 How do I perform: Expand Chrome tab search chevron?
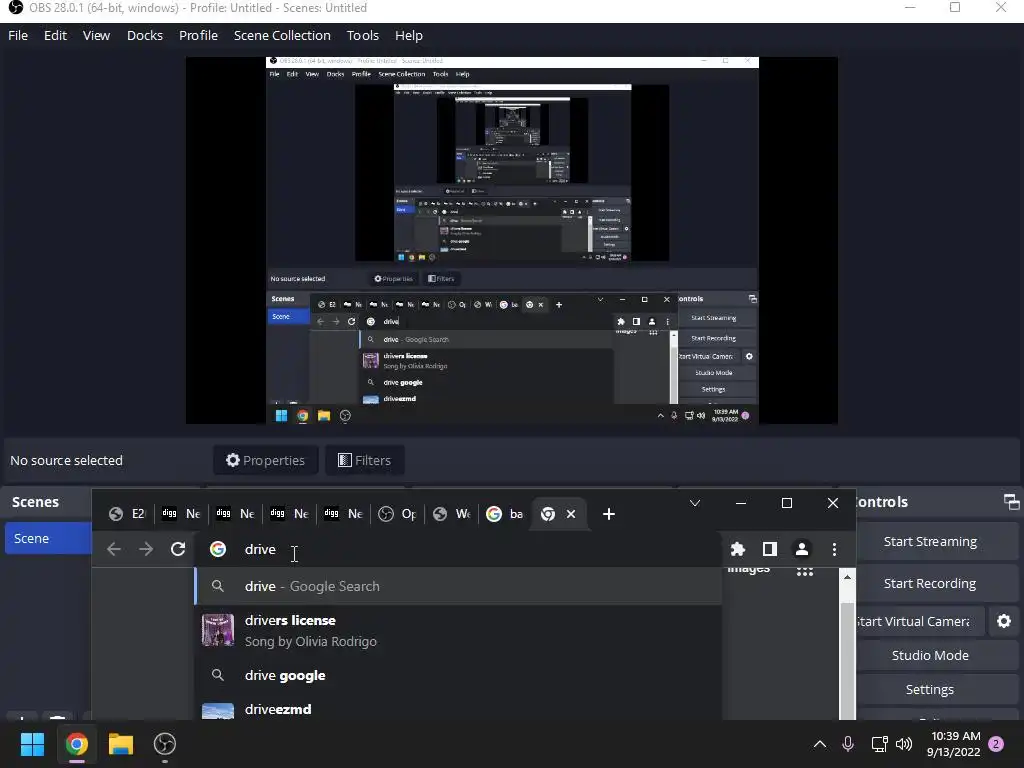695,503
